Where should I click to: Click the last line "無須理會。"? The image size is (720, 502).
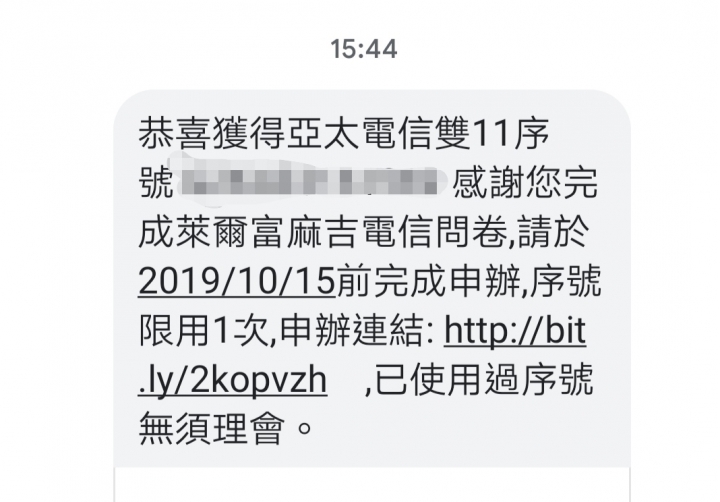pyautogui.click(x=226, y=429)
